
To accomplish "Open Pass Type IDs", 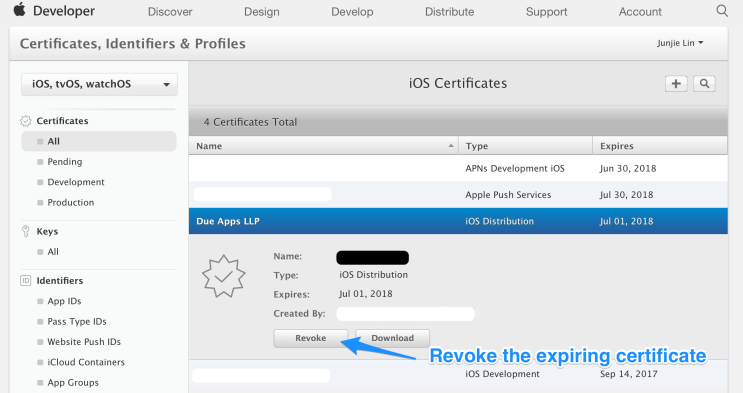I will coord(77,321).
